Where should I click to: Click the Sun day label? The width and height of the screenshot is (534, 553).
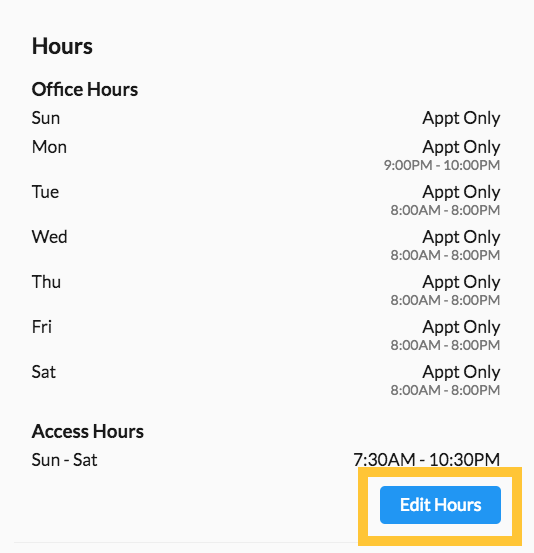pyautogui.click(x=45, y=118)
